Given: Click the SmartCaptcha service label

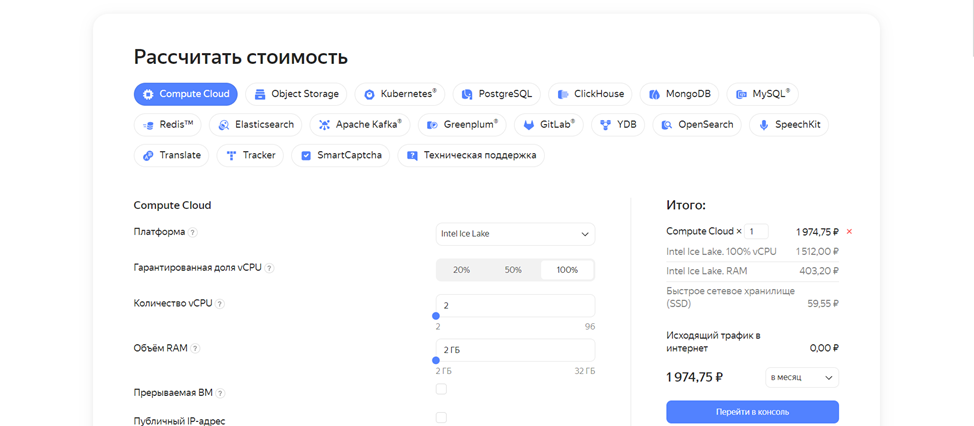Looking at the screenshot, I should [x=350, y=155].
